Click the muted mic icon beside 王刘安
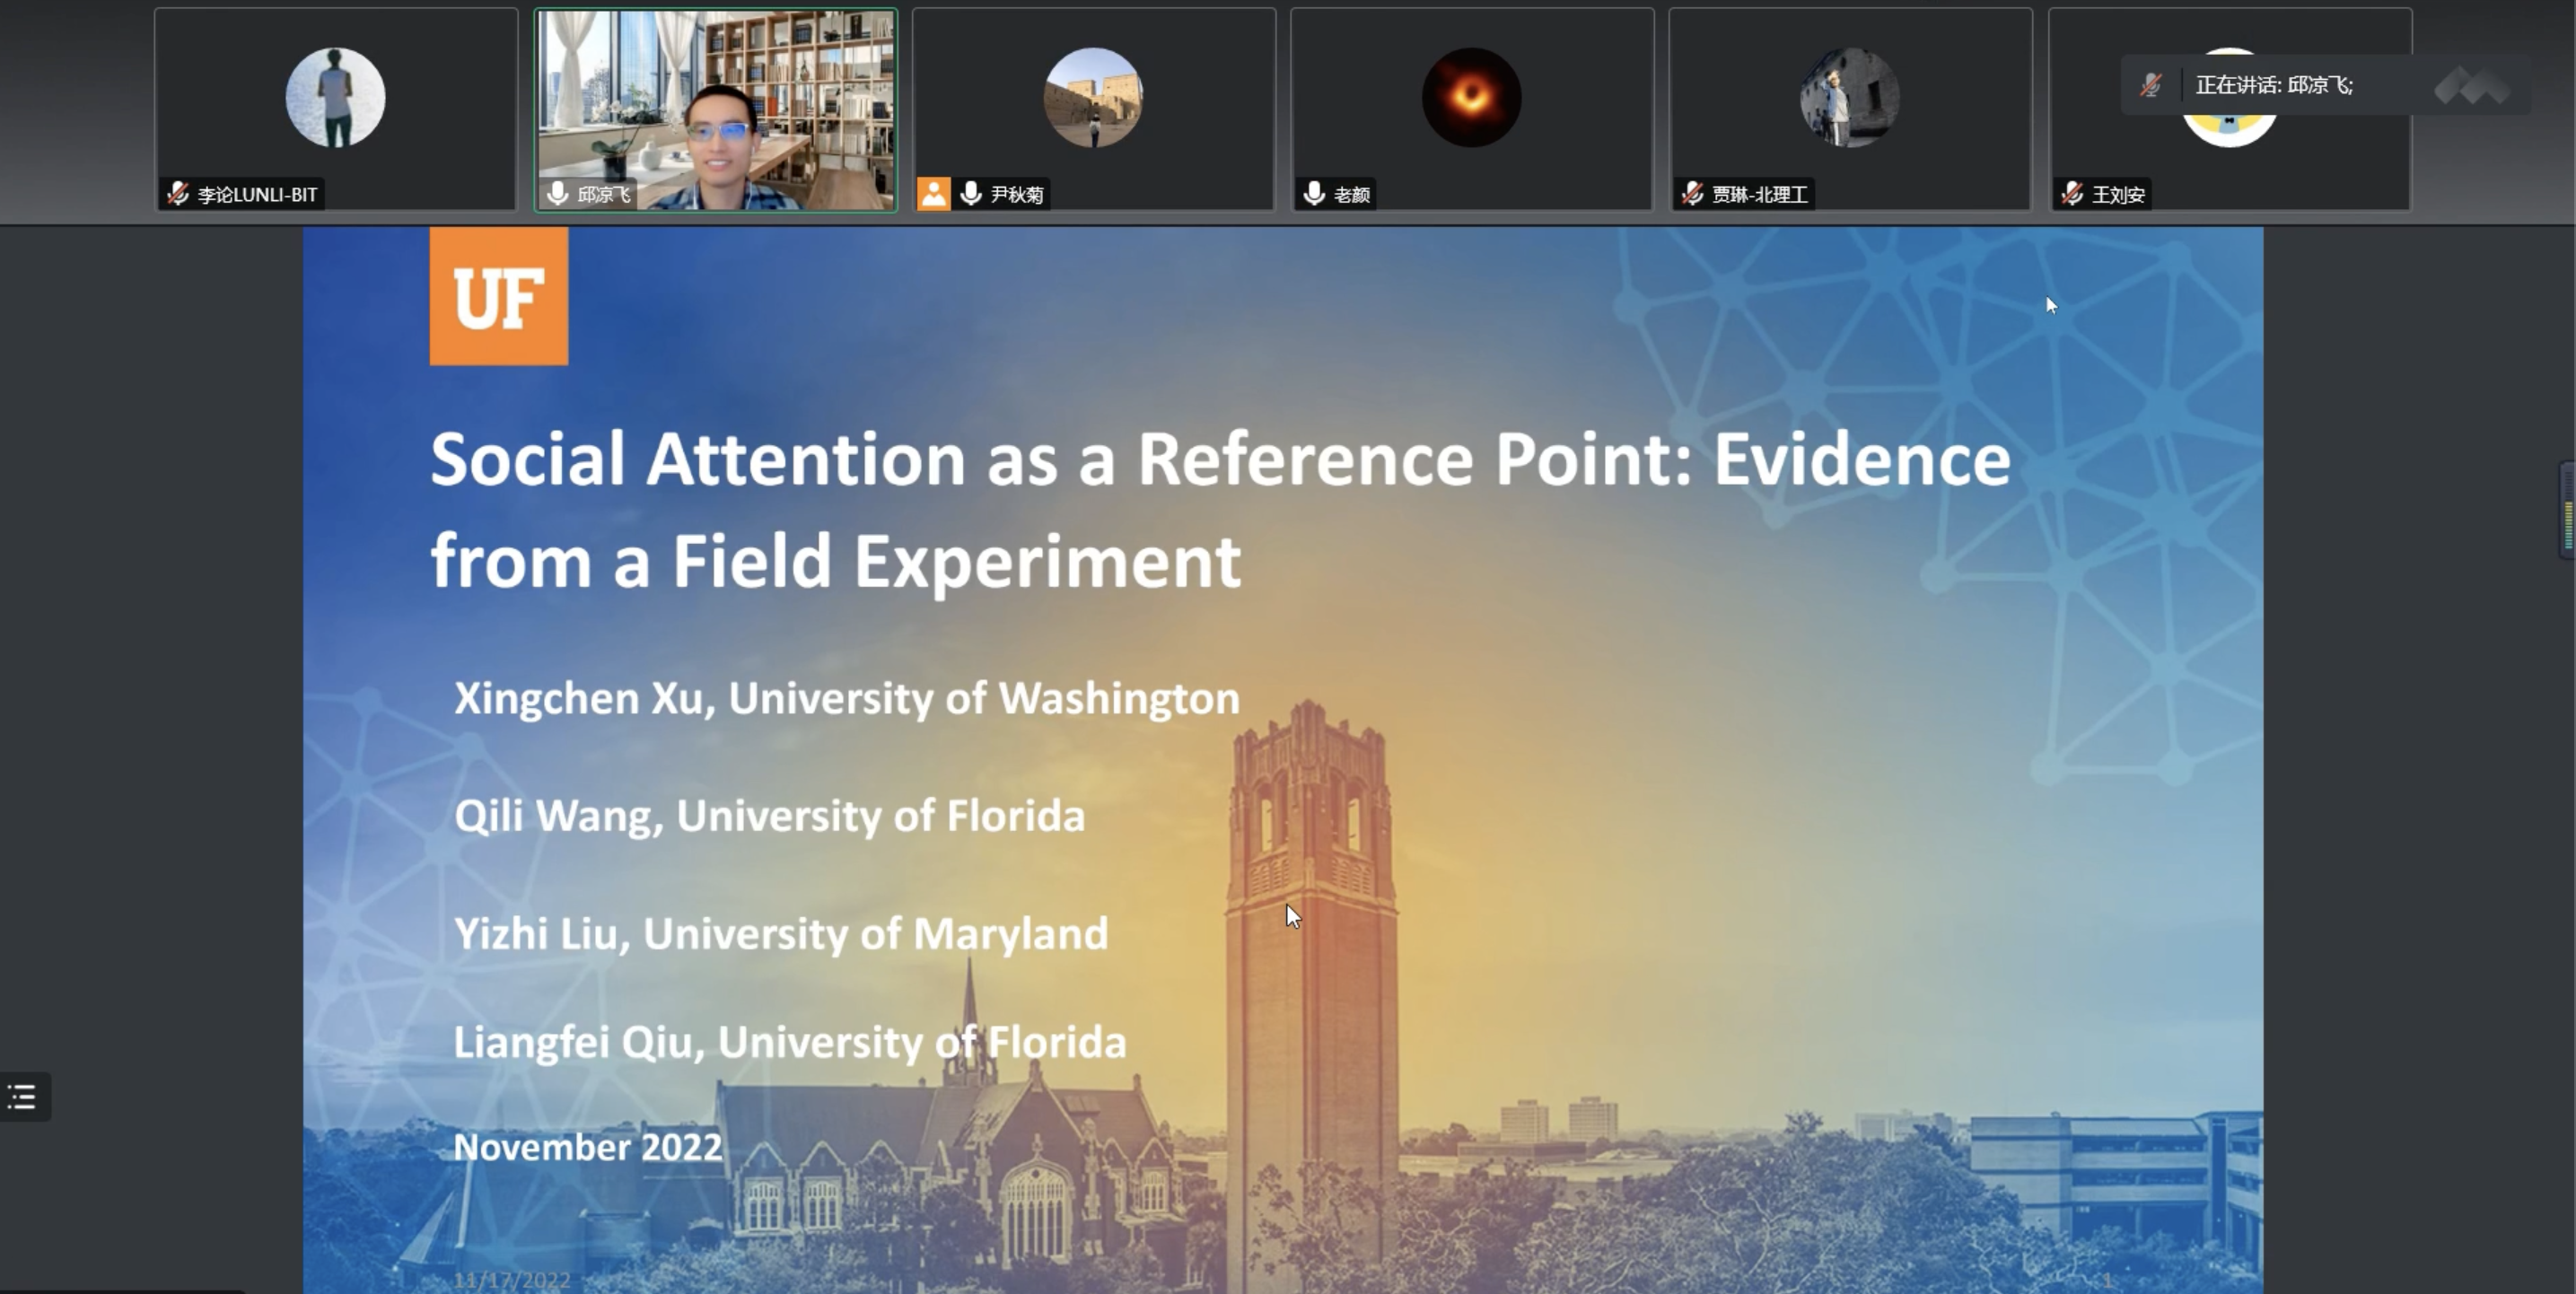This screenshot has height=1294, width=2576. pos(2073,194)
